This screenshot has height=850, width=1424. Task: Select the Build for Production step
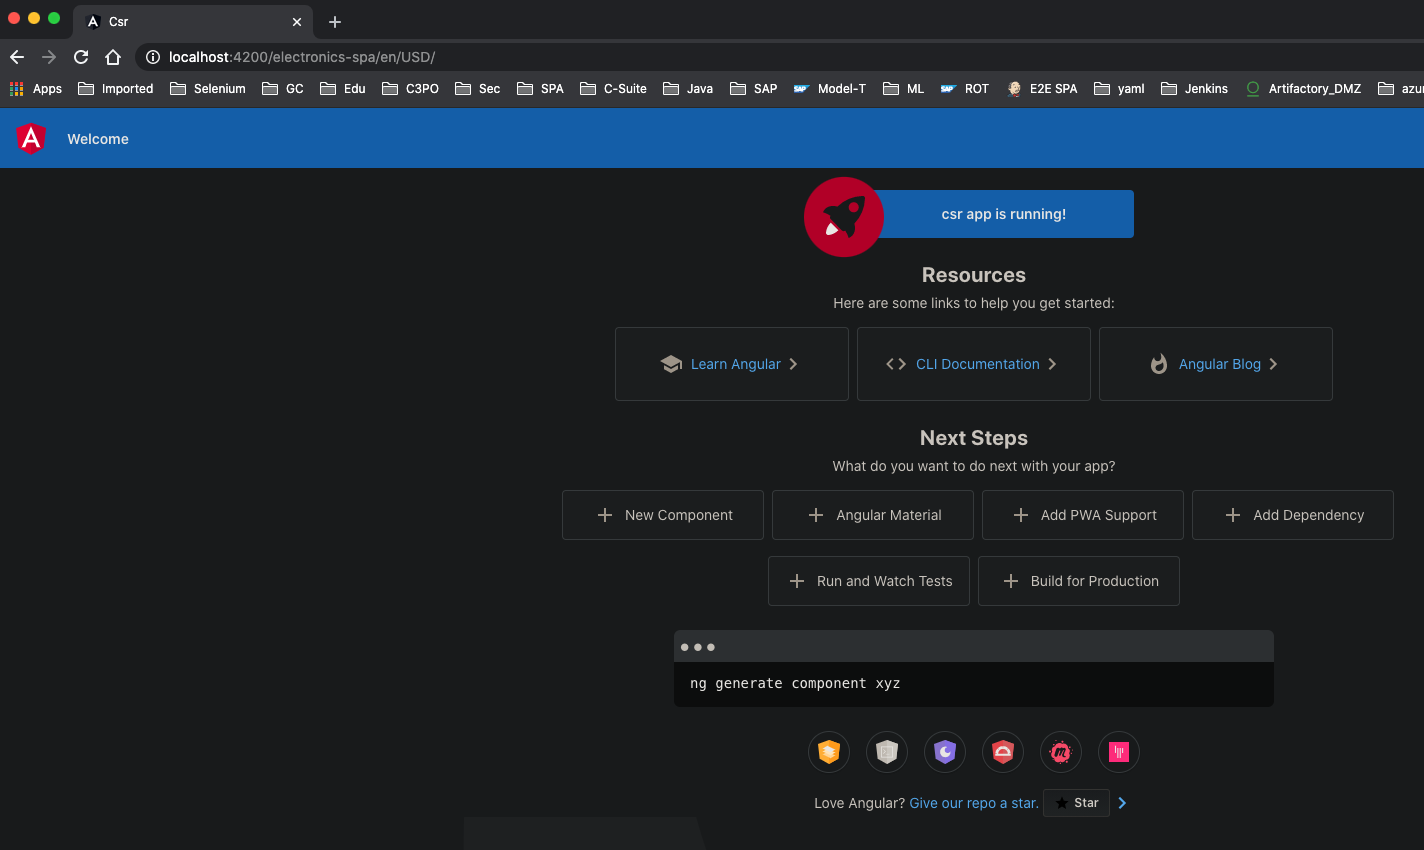tap(1079, 581)
